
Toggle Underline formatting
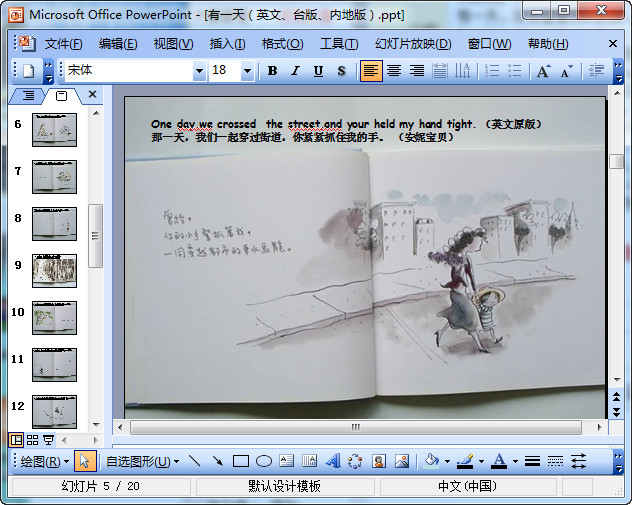coord(318,71)
